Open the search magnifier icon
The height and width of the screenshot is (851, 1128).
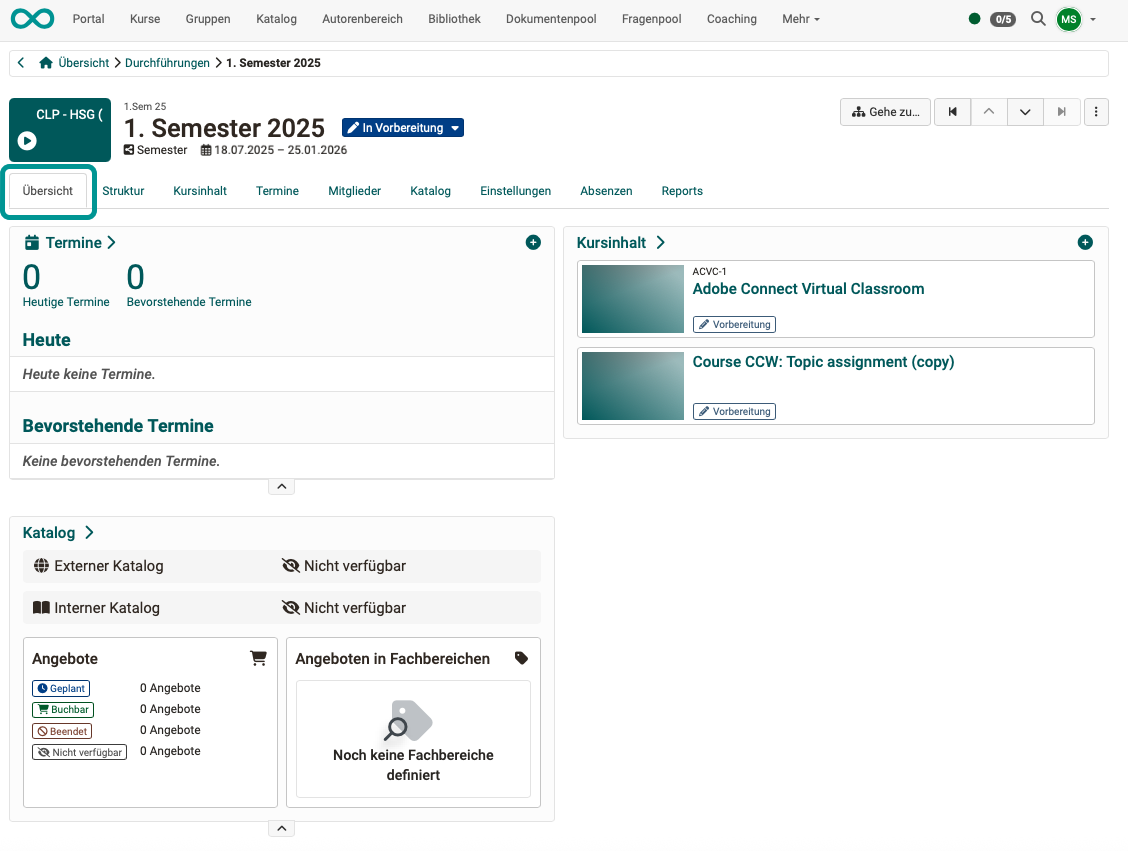[x=1038, y=18]
